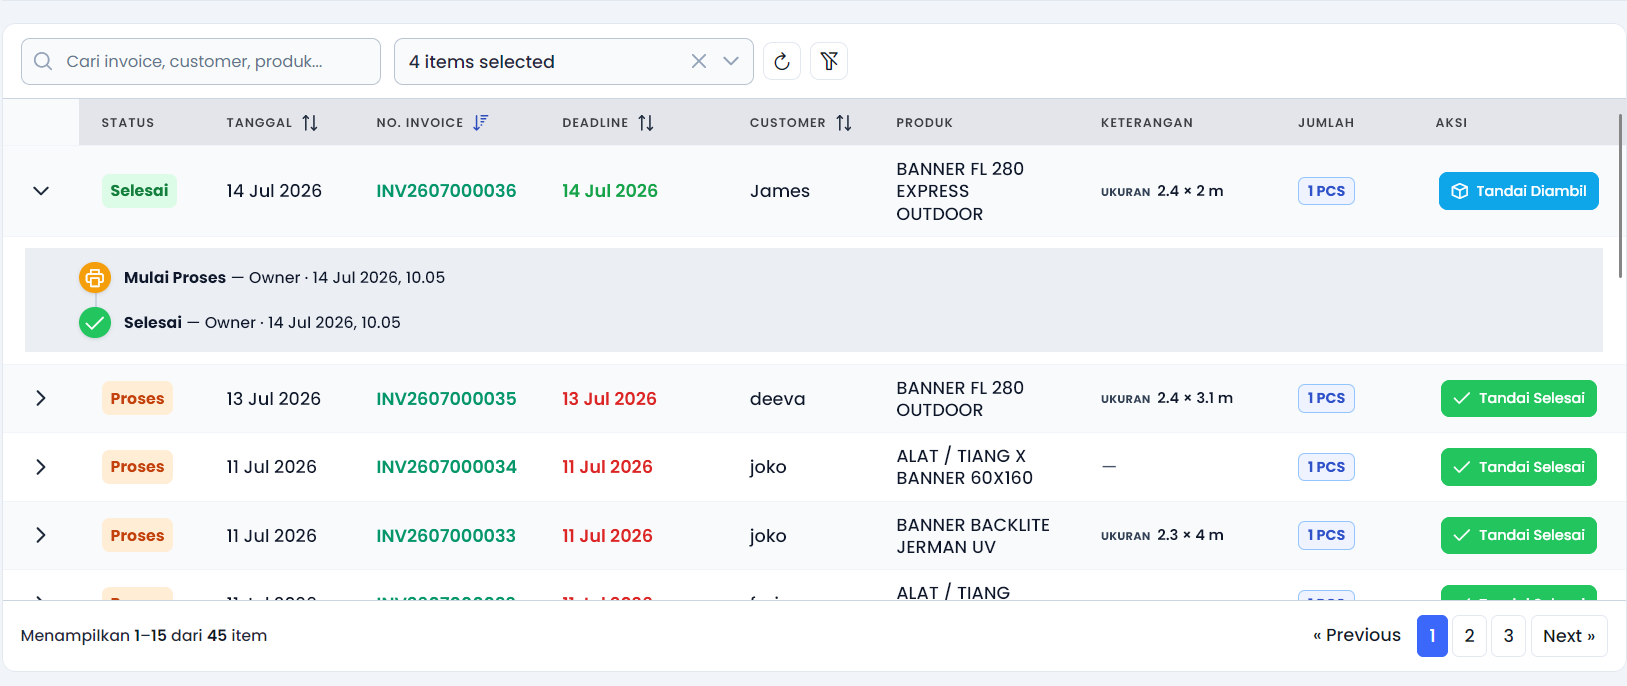Image resolution: width=1627 pixels, height=686 pixels.
Task: Click the 1 PCS badge for James
Action: point(1326,191)
